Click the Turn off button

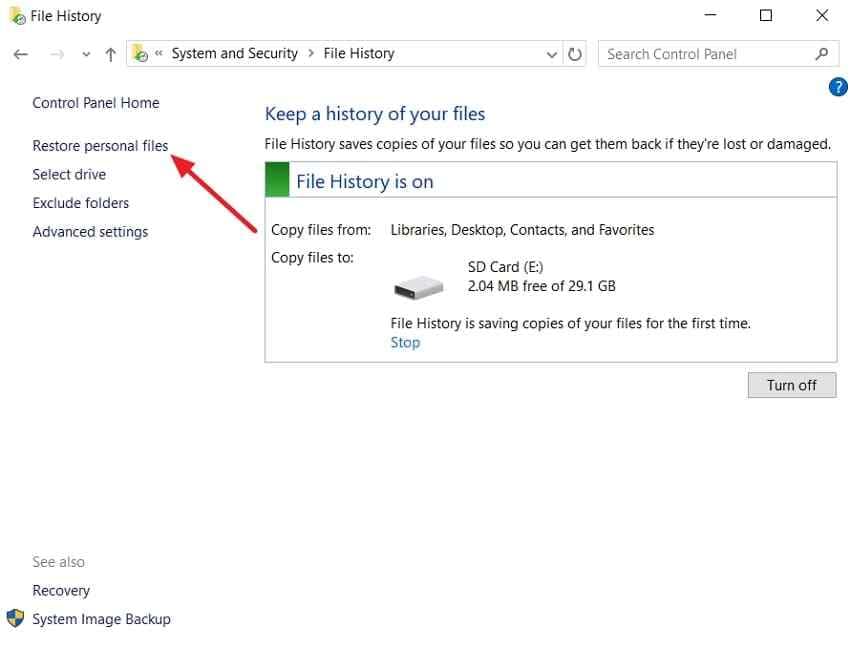tap(791, 385)
